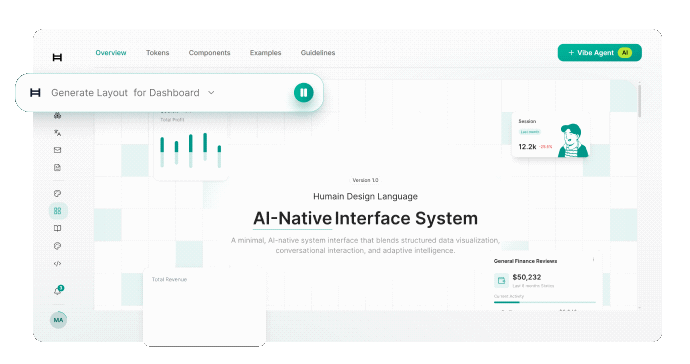Open the top sidebar icon above the translate icon

tap(57, 116)
